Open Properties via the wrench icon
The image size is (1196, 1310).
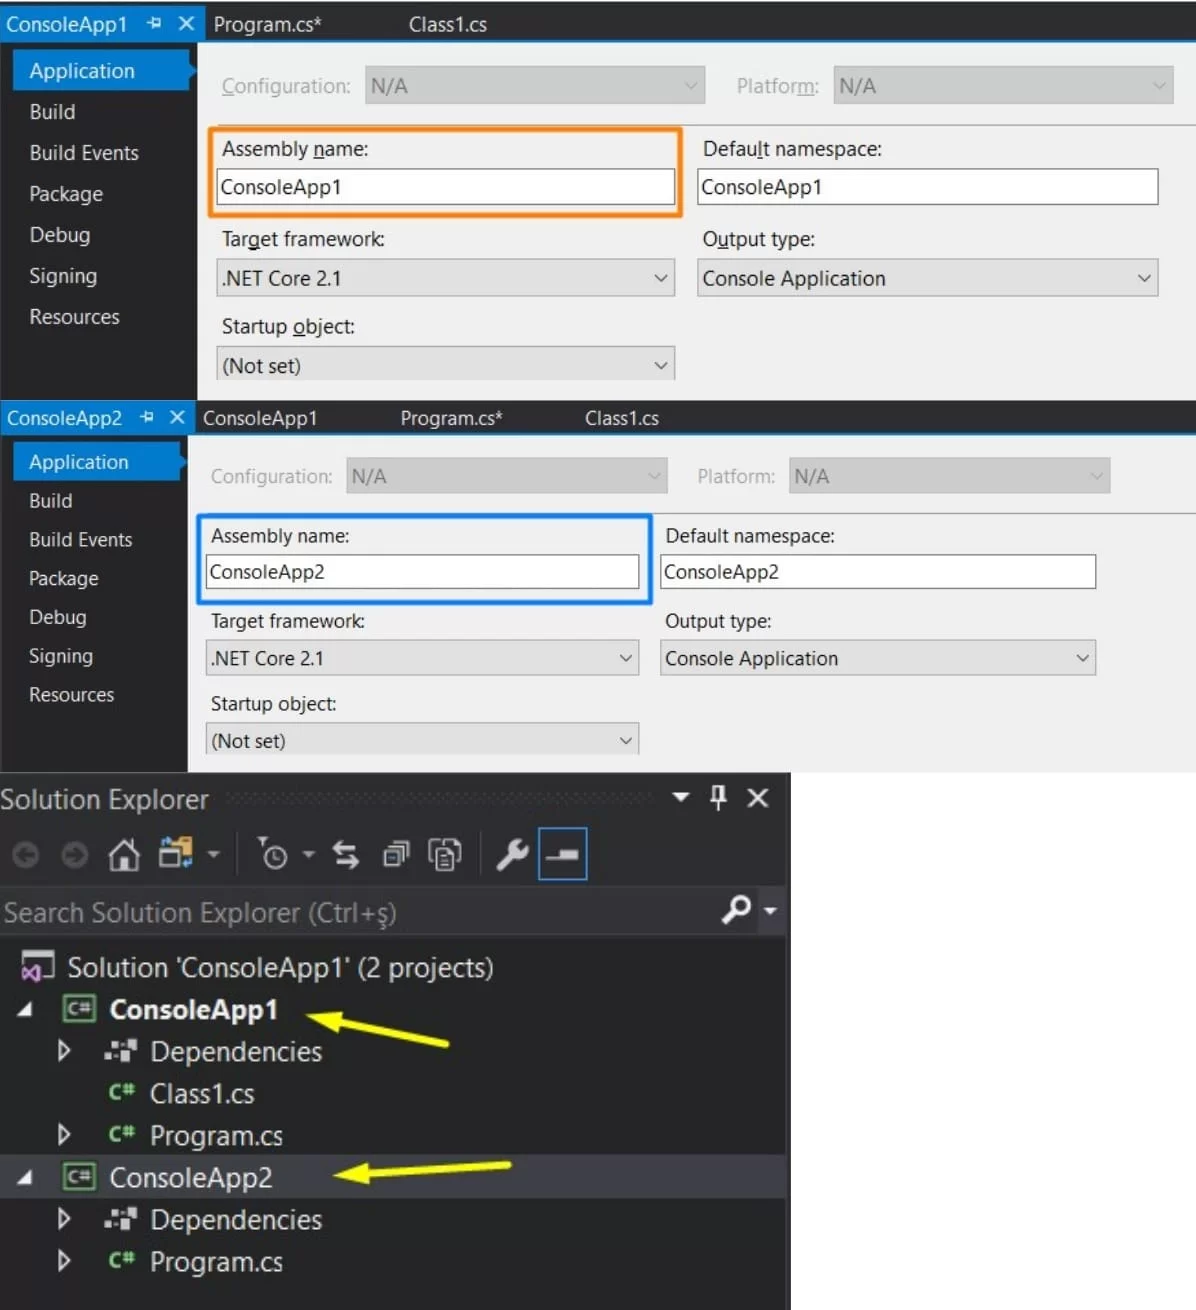[x=512, y=855]
